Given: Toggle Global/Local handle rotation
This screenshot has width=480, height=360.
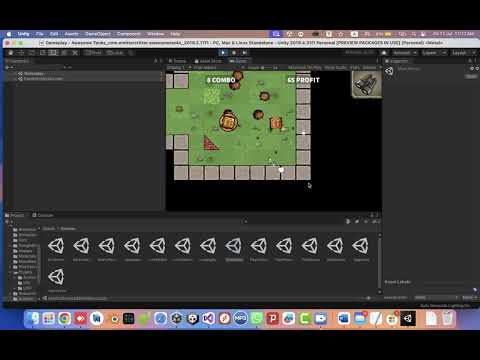Looking at the screenshot, I should point(114,53).
